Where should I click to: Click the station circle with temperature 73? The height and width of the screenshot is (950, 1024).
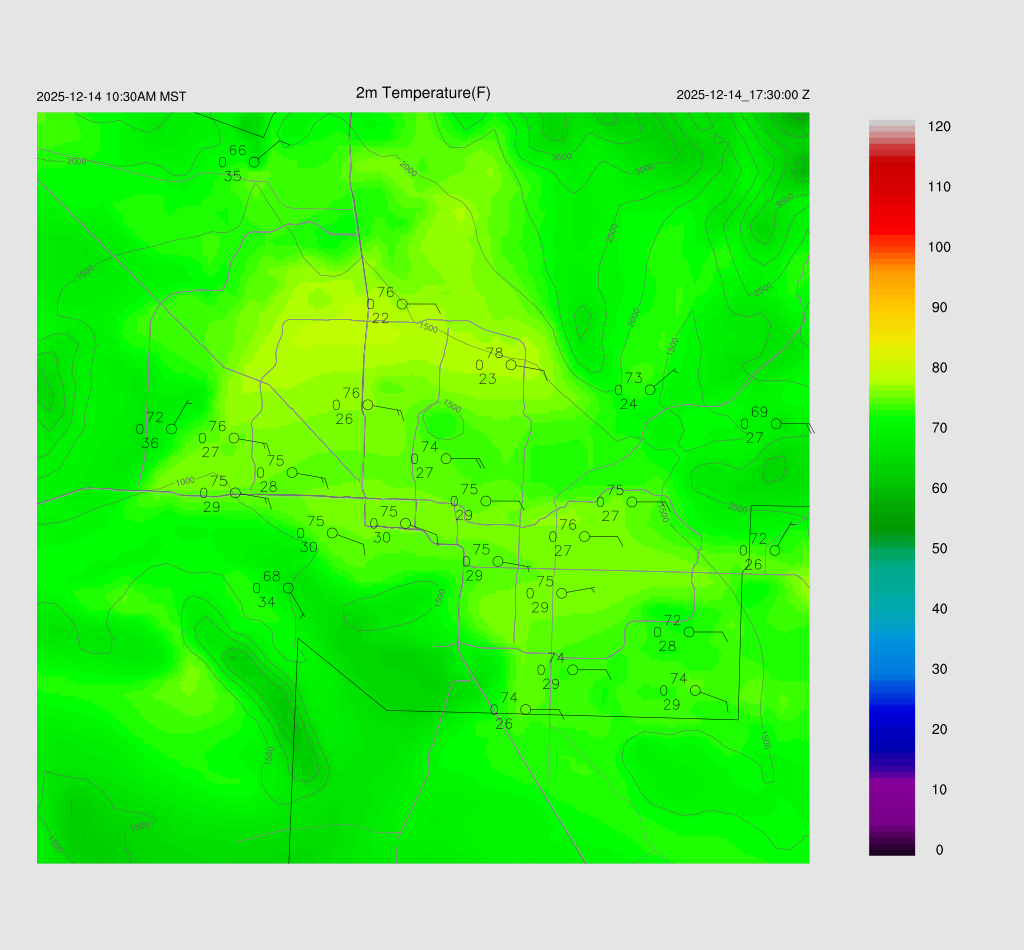(650, 390)
